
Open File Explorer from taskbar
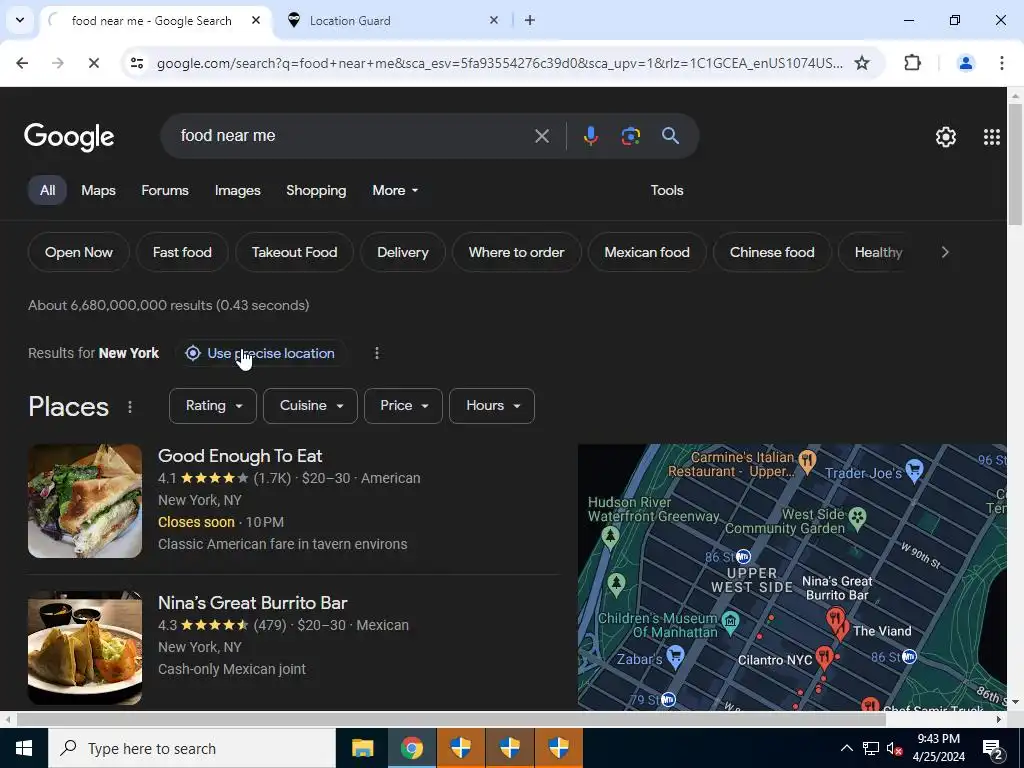coord(362,748)
